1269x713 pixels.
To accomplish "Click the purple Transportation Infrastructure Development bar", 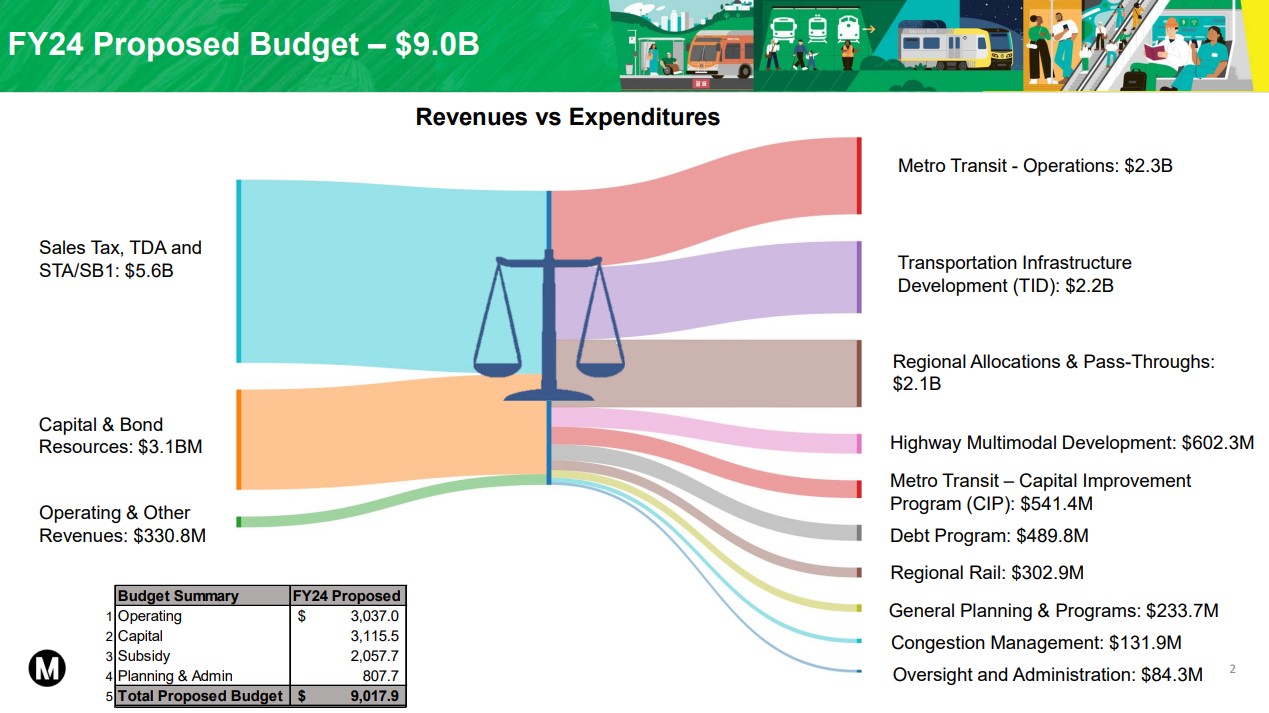I will 858,277.
